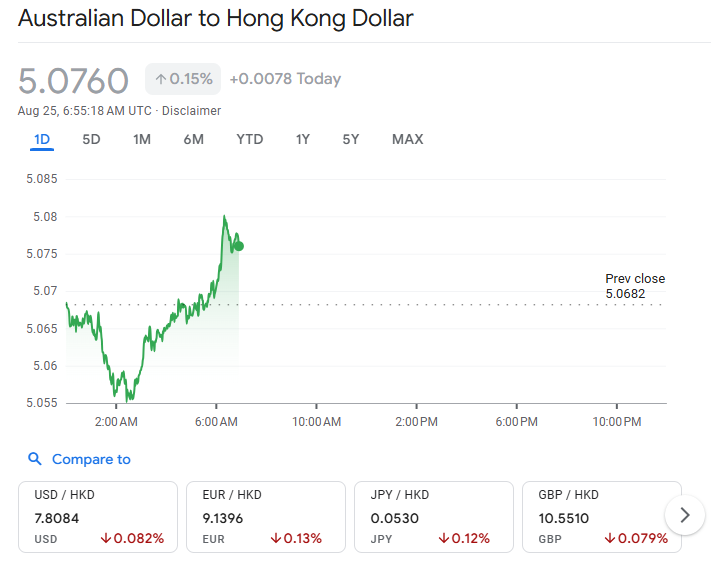Click the red down arrow on JPY / HKD card

tap(444, 539)
